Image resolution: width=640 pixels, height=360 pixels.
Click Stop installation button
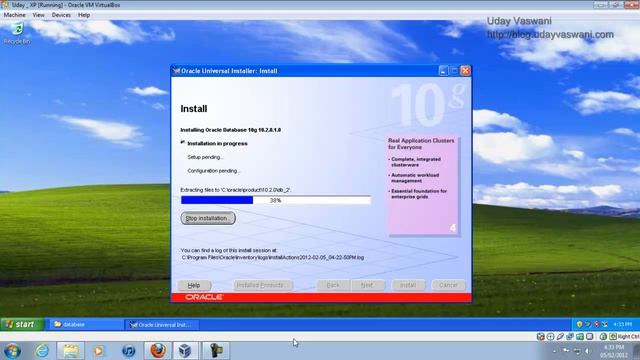click(208, 218)
